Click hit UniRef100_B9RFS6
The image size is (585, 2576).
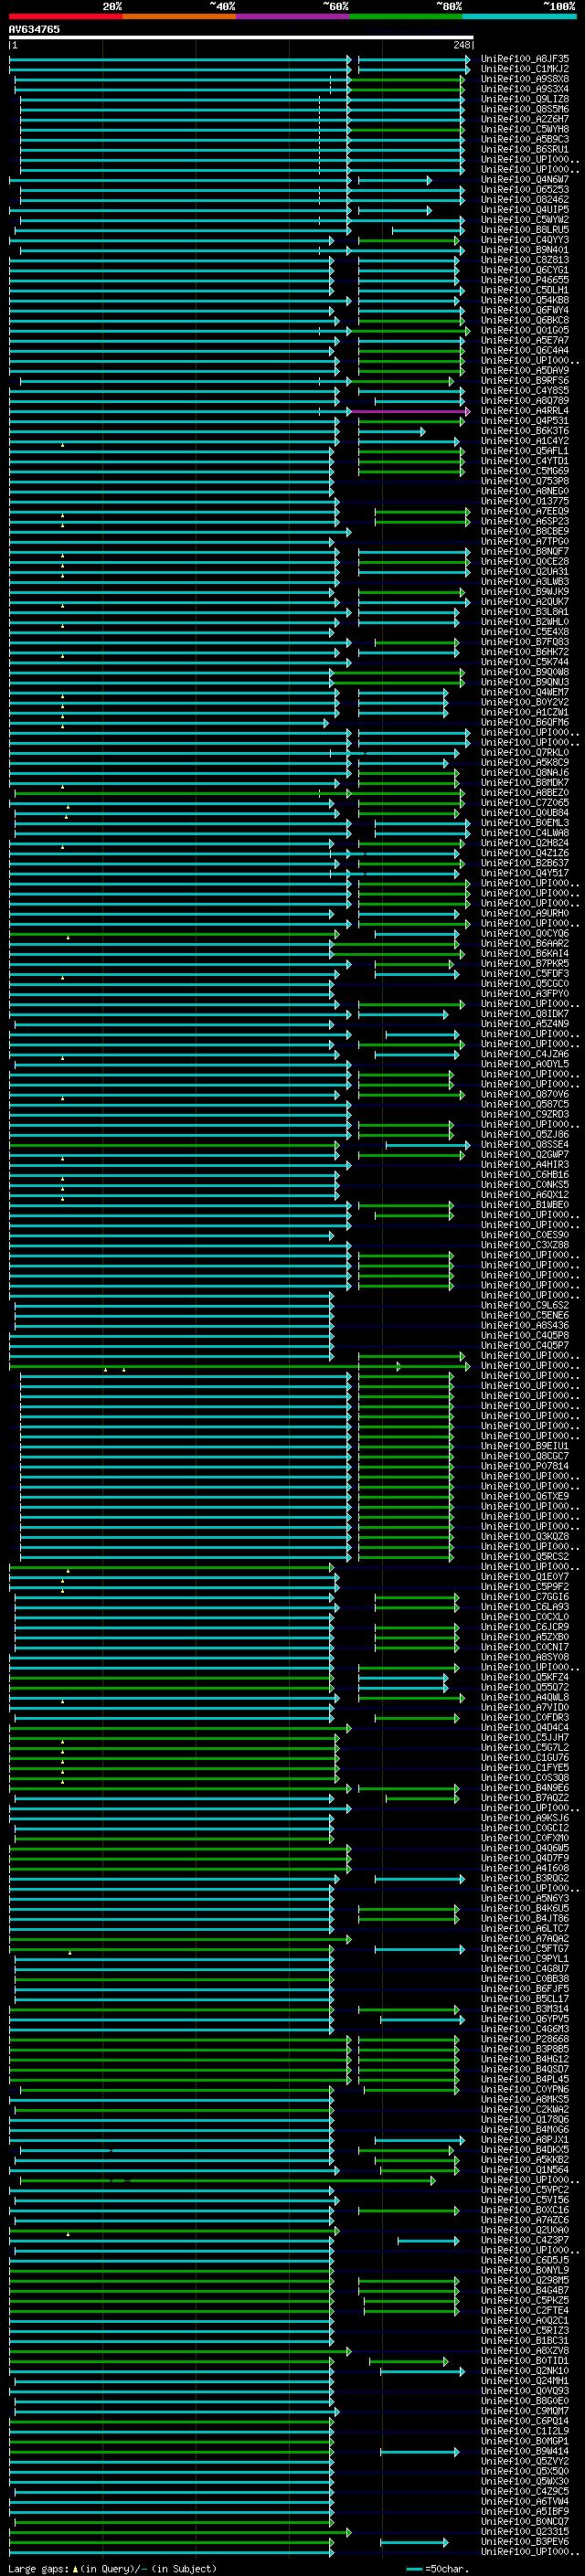(x=525, y=381)
